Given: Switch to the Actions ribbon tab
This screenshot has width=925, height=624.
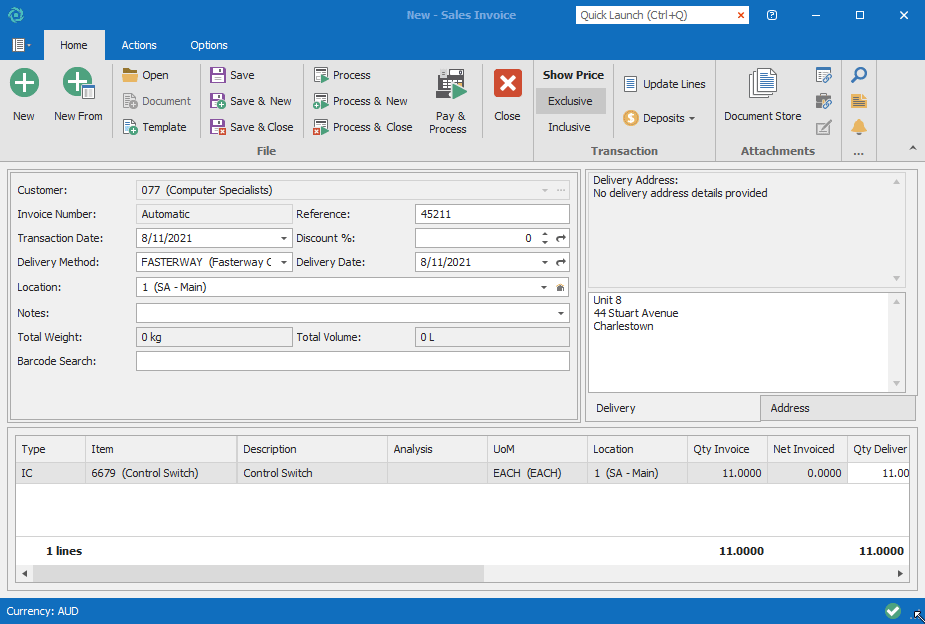Looking at the screenshot, I should [x=139, y=45].
